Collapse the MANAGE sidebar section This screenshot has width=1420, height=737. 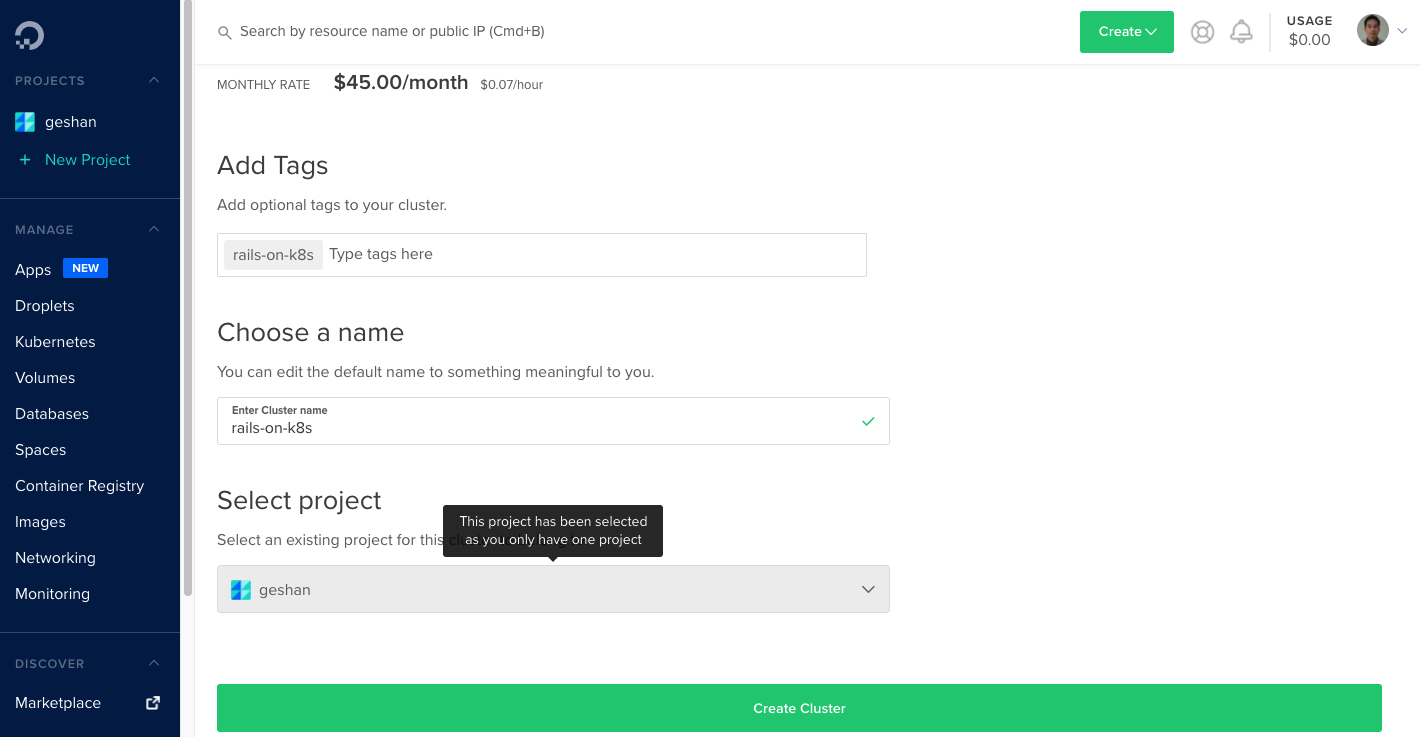click(x=153, y=229)
